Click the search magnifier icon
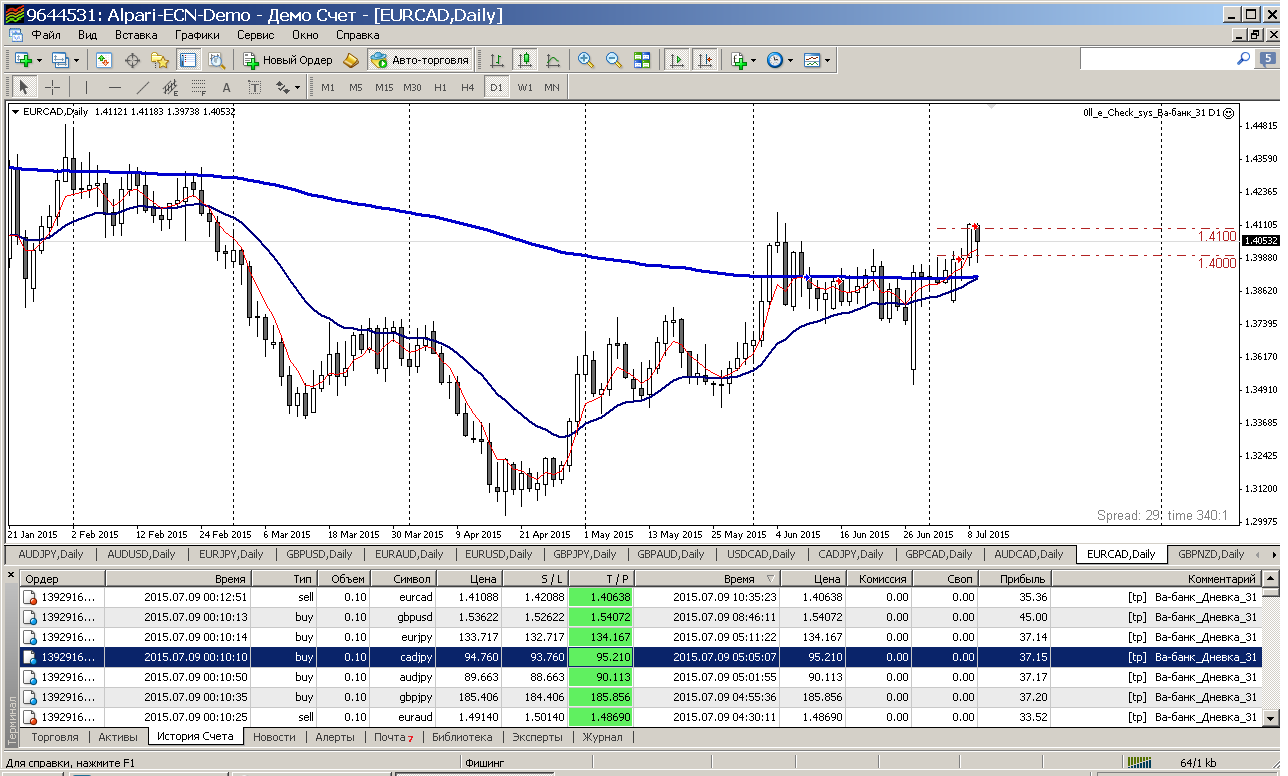 tap(1243, 59)
